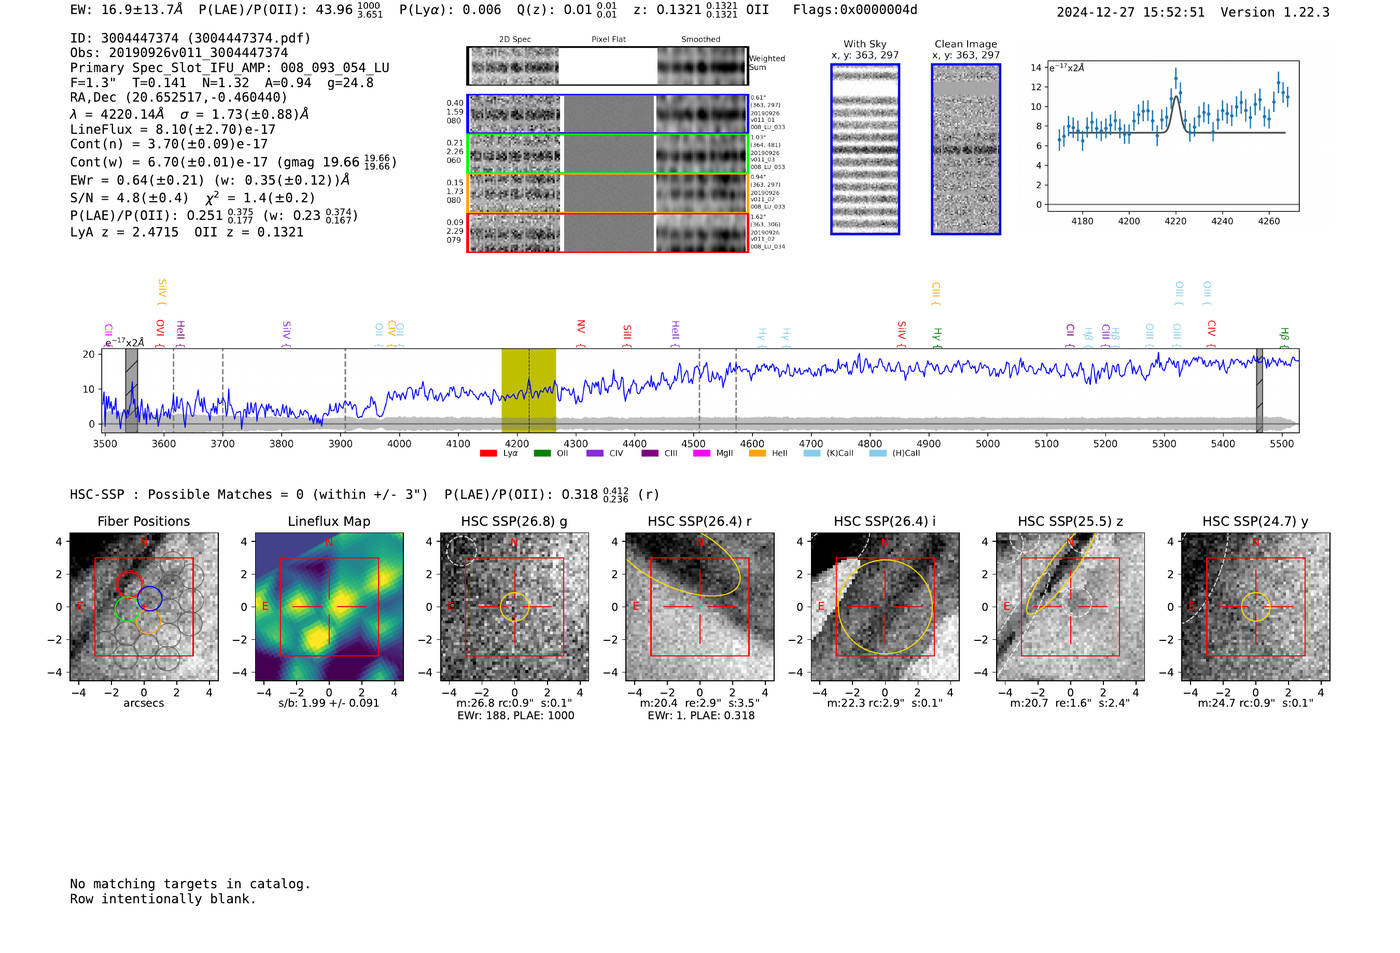The width and height of the screenshot is (1400, 953).
Task: Click the red fiber circle in Fiber Positions
Action: coord(129,583)
